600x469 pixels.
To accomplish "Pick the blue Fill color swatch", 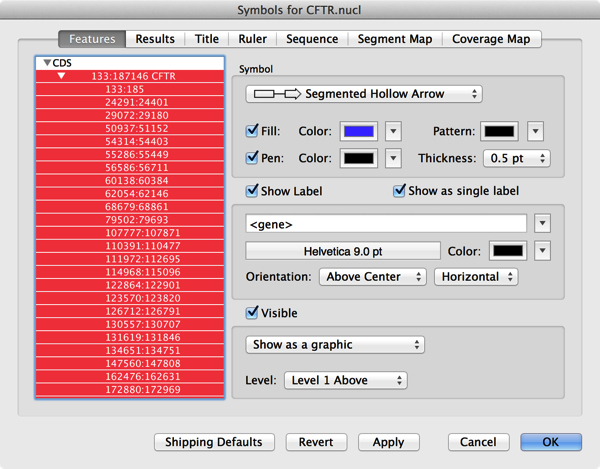I will (x=358, y=132).
